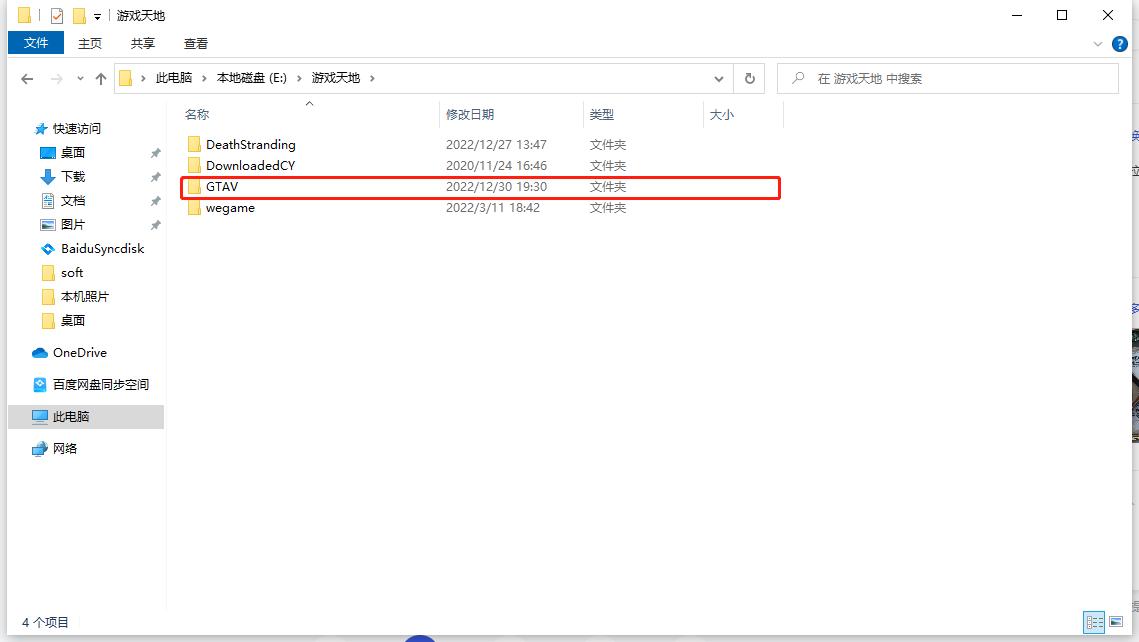Click the Help question mark icon
Screen dimensions: 1139x642
(1119, 43)
